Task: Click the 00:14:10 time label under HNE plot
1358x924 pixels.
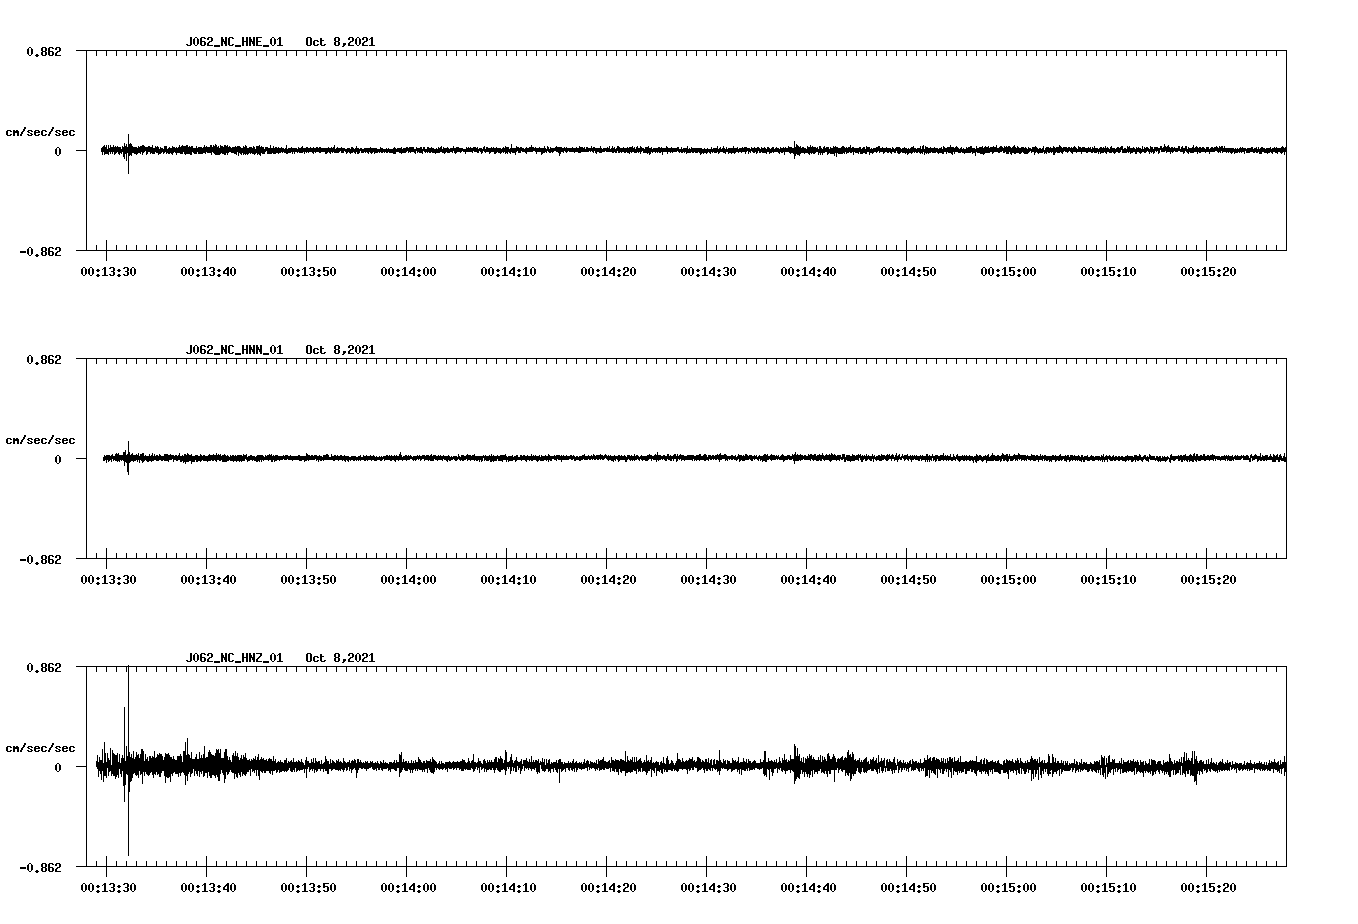Action: [508, 272]
